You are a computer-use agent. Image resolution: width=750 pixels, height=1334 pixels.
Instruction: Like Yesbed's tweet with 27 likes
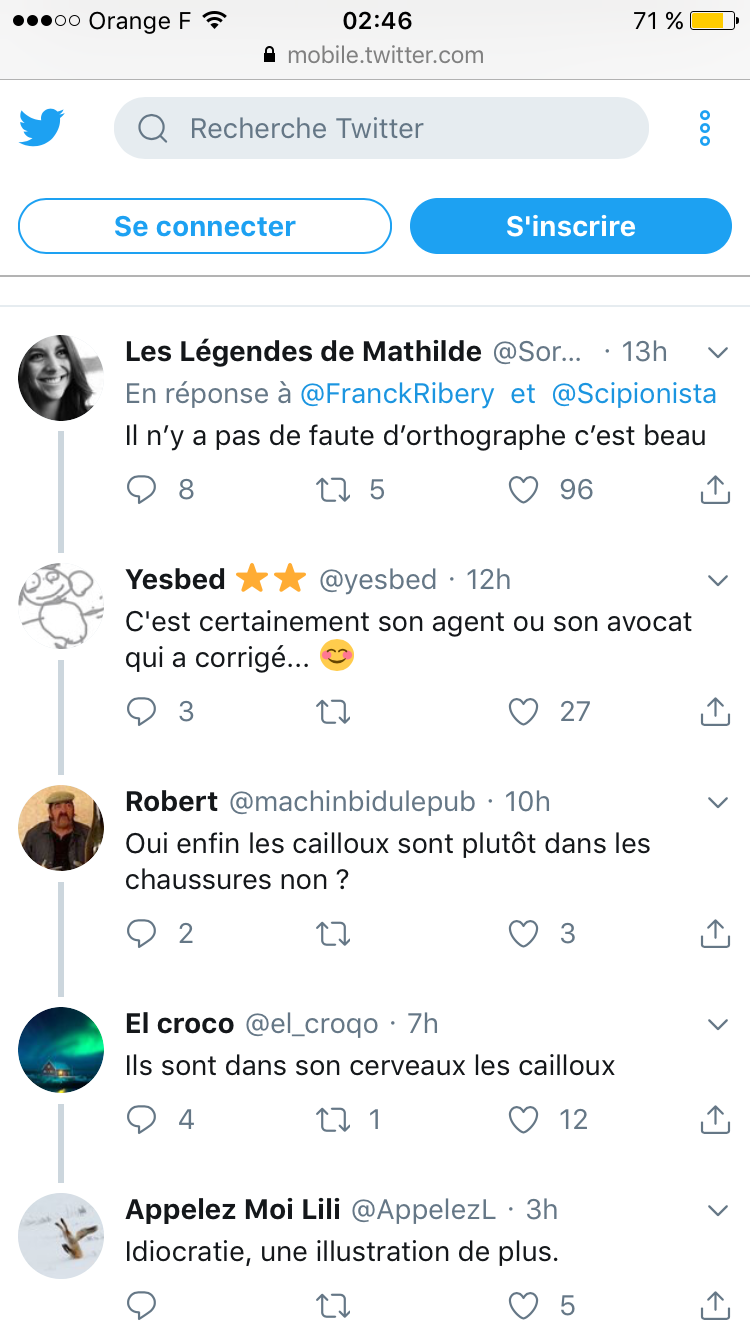pos(524,711)
